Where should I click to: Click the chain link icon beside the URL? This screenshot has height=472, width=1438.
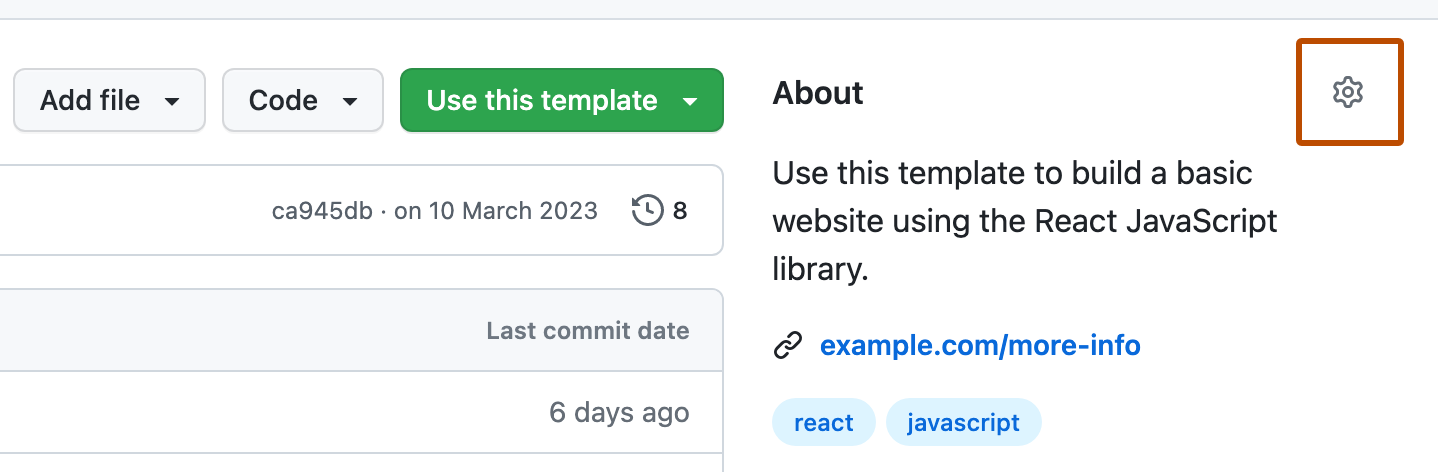788,346
